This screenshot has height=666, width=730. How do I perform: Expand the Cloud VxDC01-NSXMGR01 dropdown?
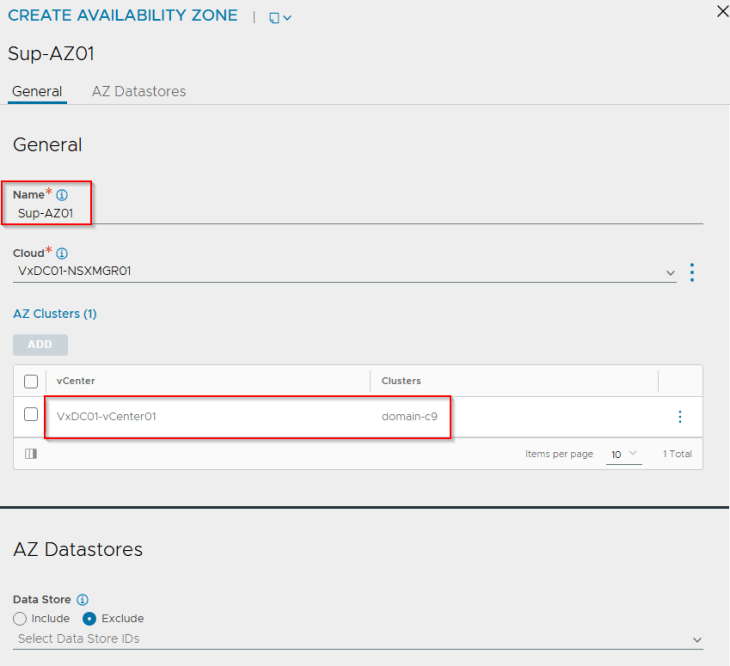[669, 272]
